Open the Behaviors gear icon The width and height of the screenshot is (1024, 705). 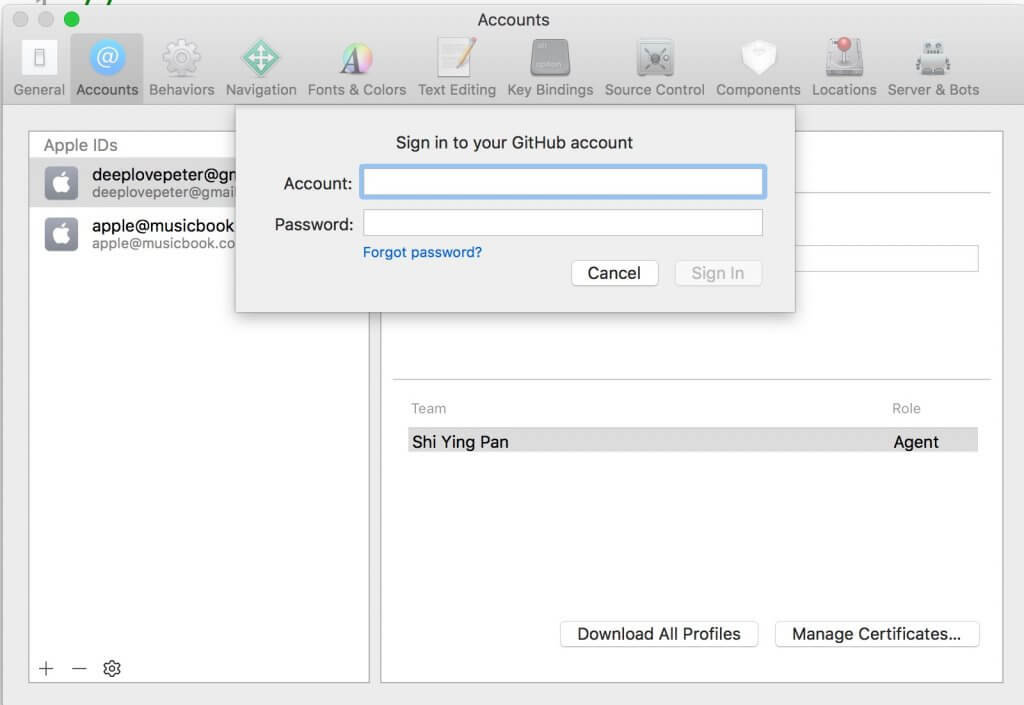(x=182, y=58)
